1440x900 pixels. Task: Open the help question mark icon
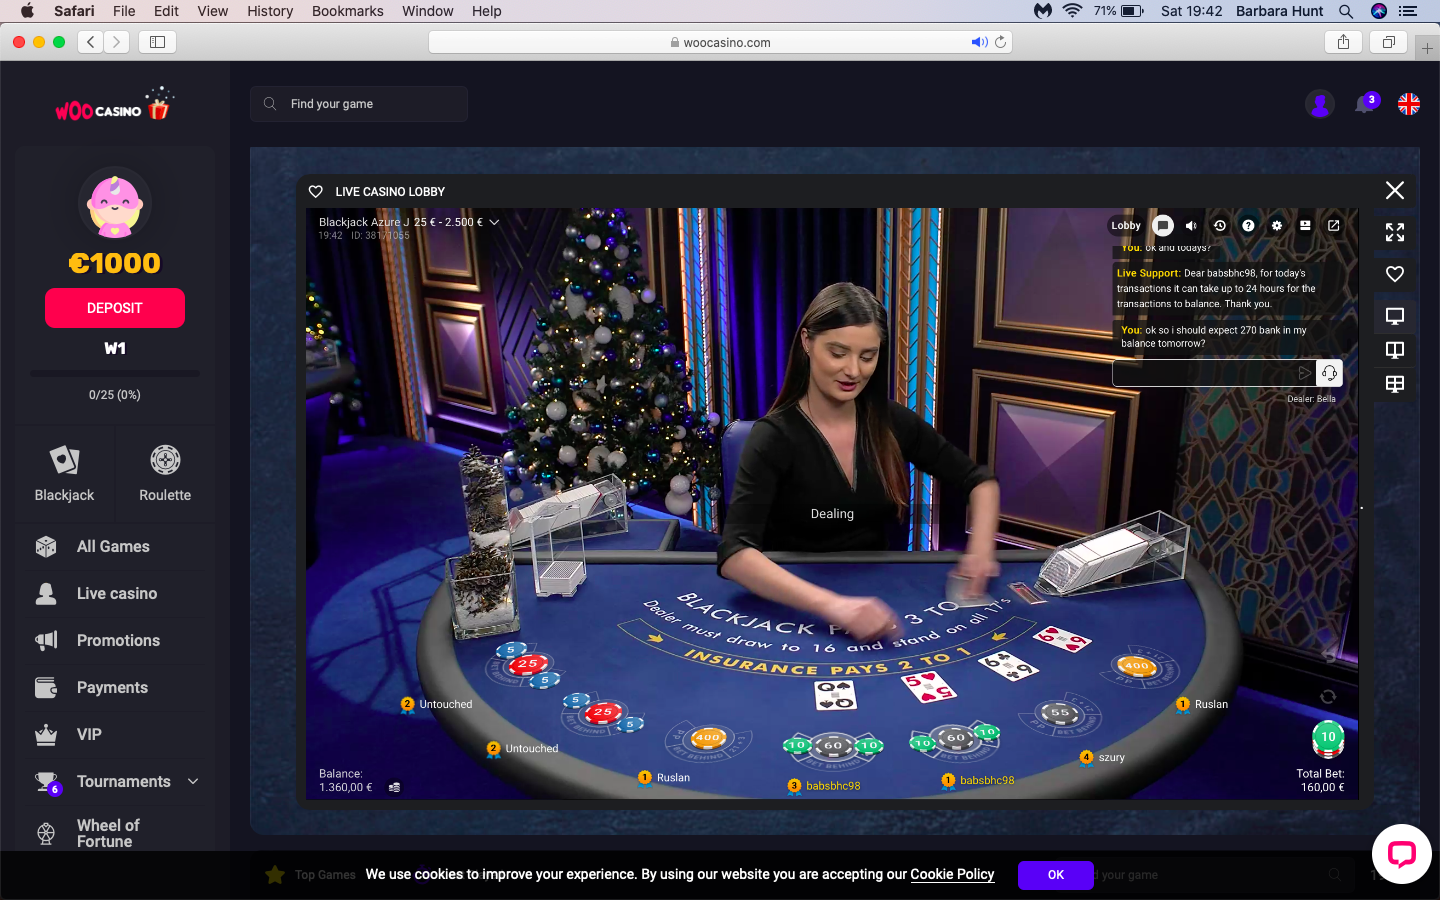tap(1248, 226)
